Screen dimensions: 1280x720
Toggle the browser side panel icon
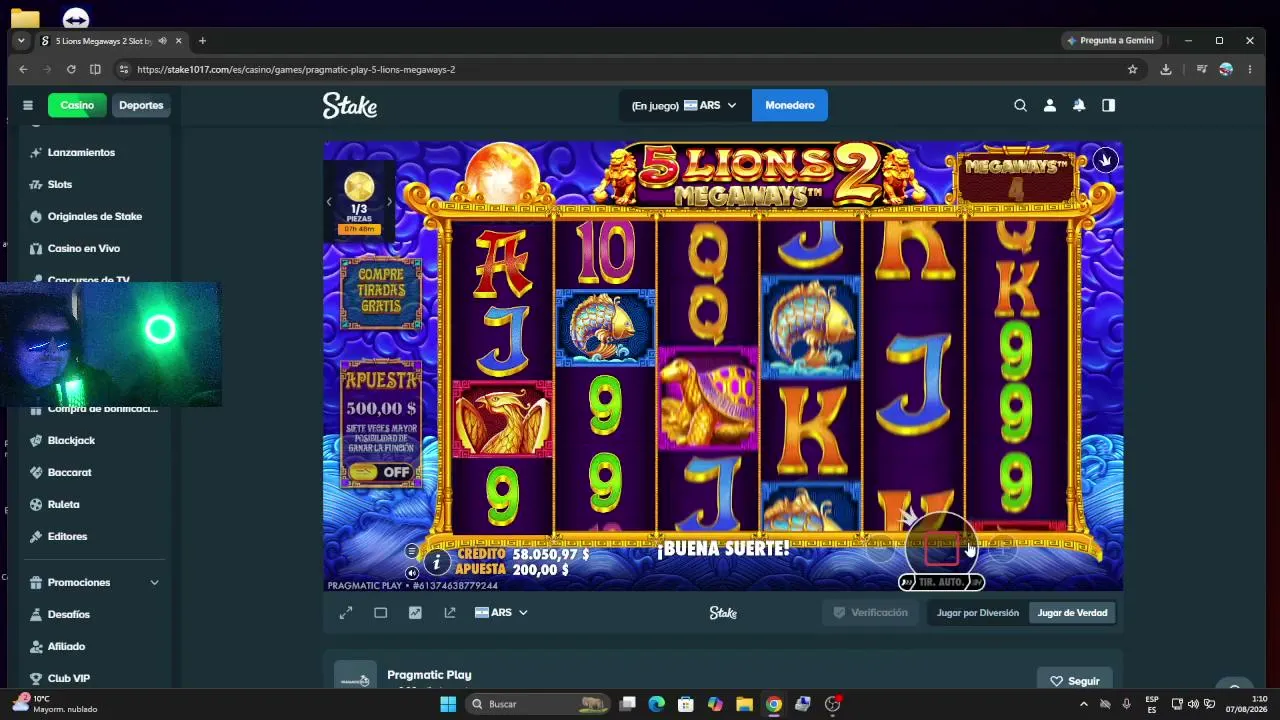click(x=95, y=69)
